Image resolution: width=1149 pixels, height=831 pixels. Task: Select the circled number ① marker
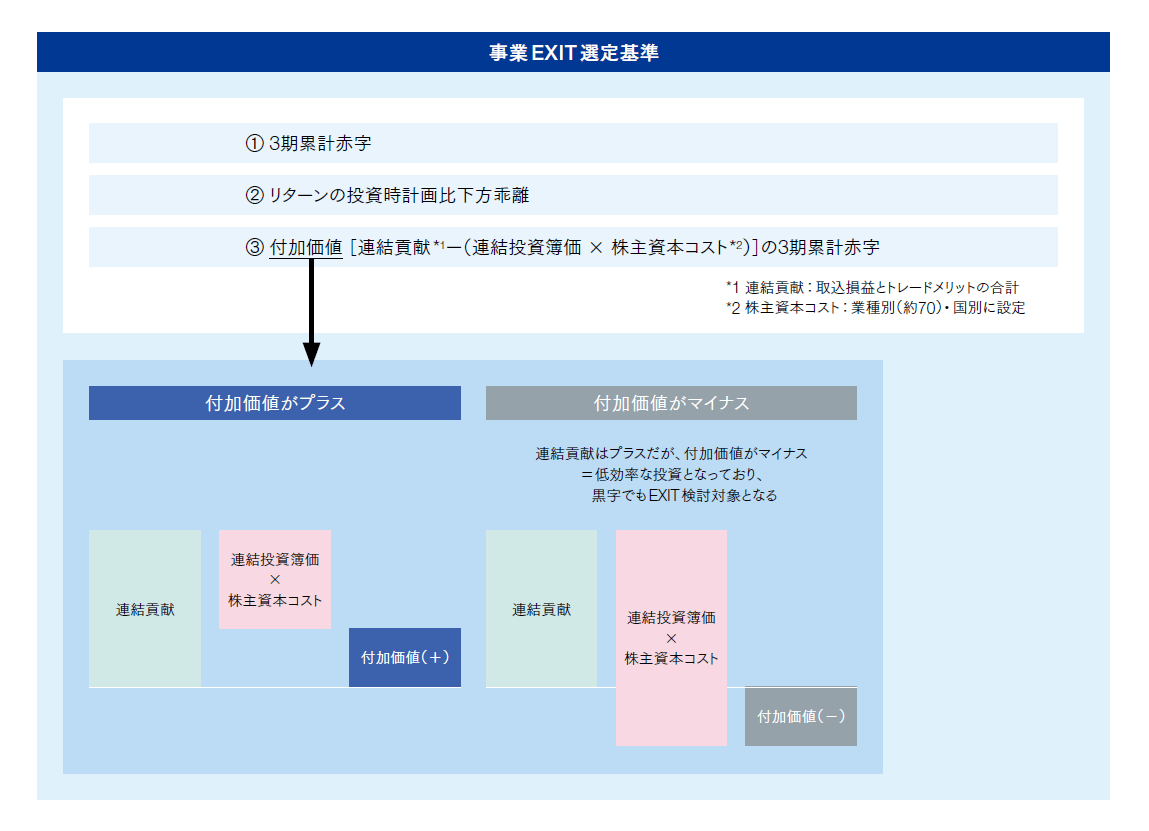click(254, 144)
